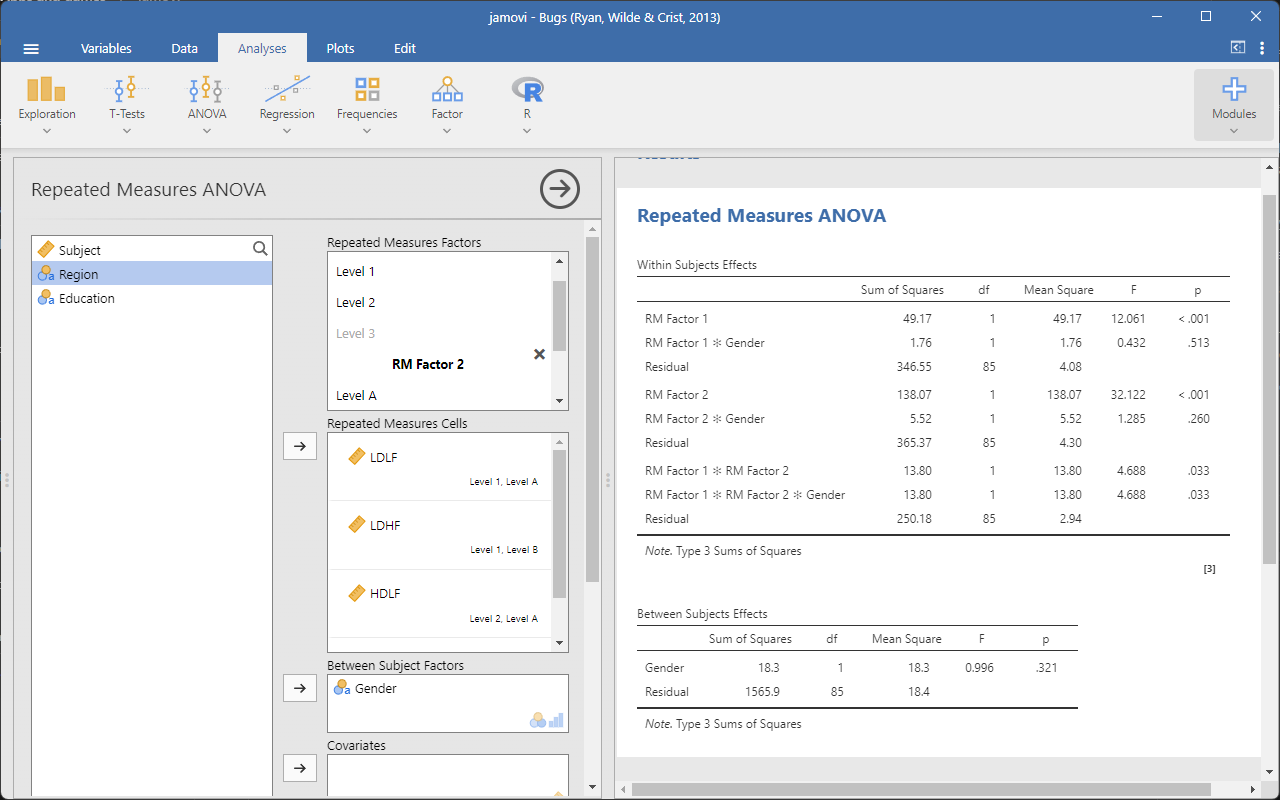
Task: Select the Subject variable
Action: [152, 250]
